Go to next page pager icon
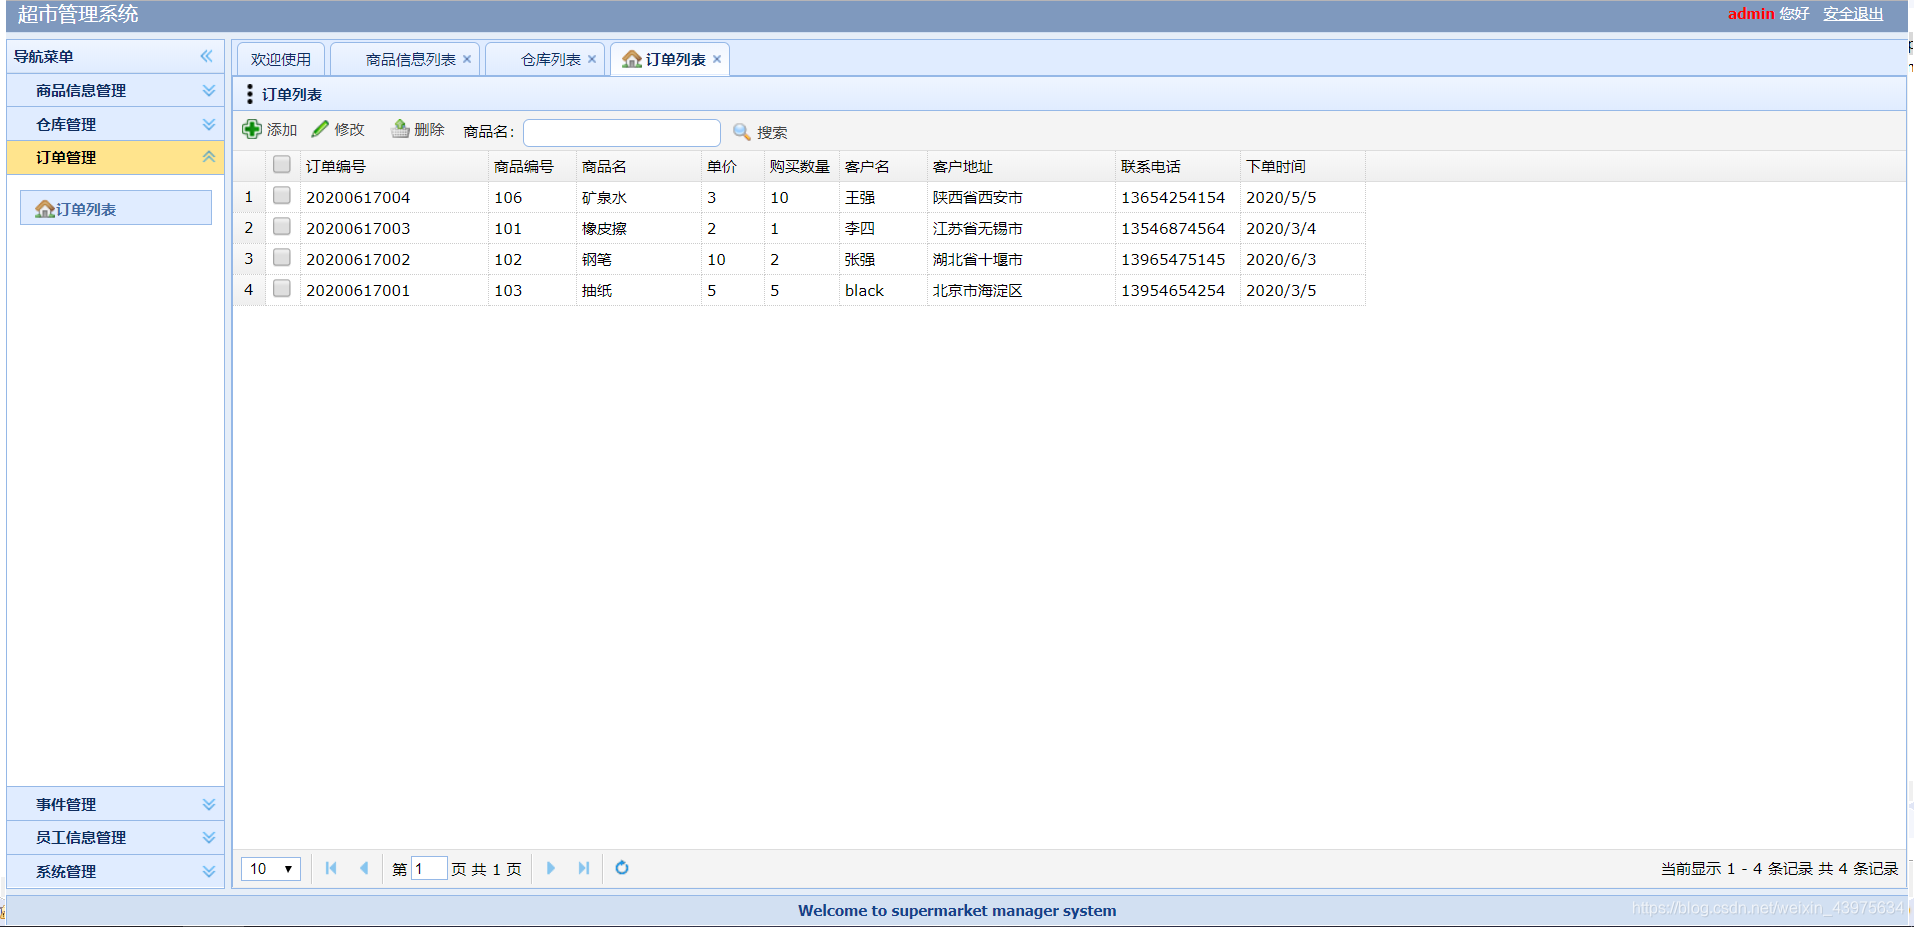Image resolution: width=1914 pixels, height=927 pixels. click(551, 869)
